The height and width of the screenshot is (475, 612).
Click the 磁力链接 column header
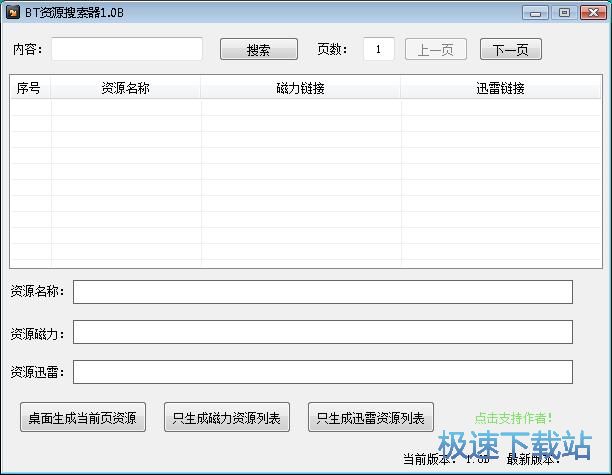[301, 88]
